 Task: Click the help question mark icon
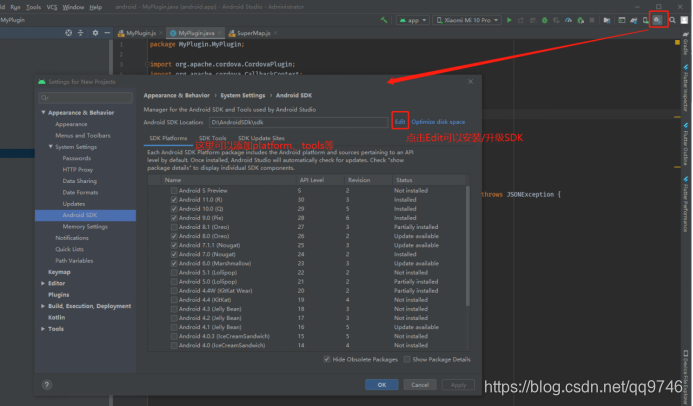(x=47, y=385)
